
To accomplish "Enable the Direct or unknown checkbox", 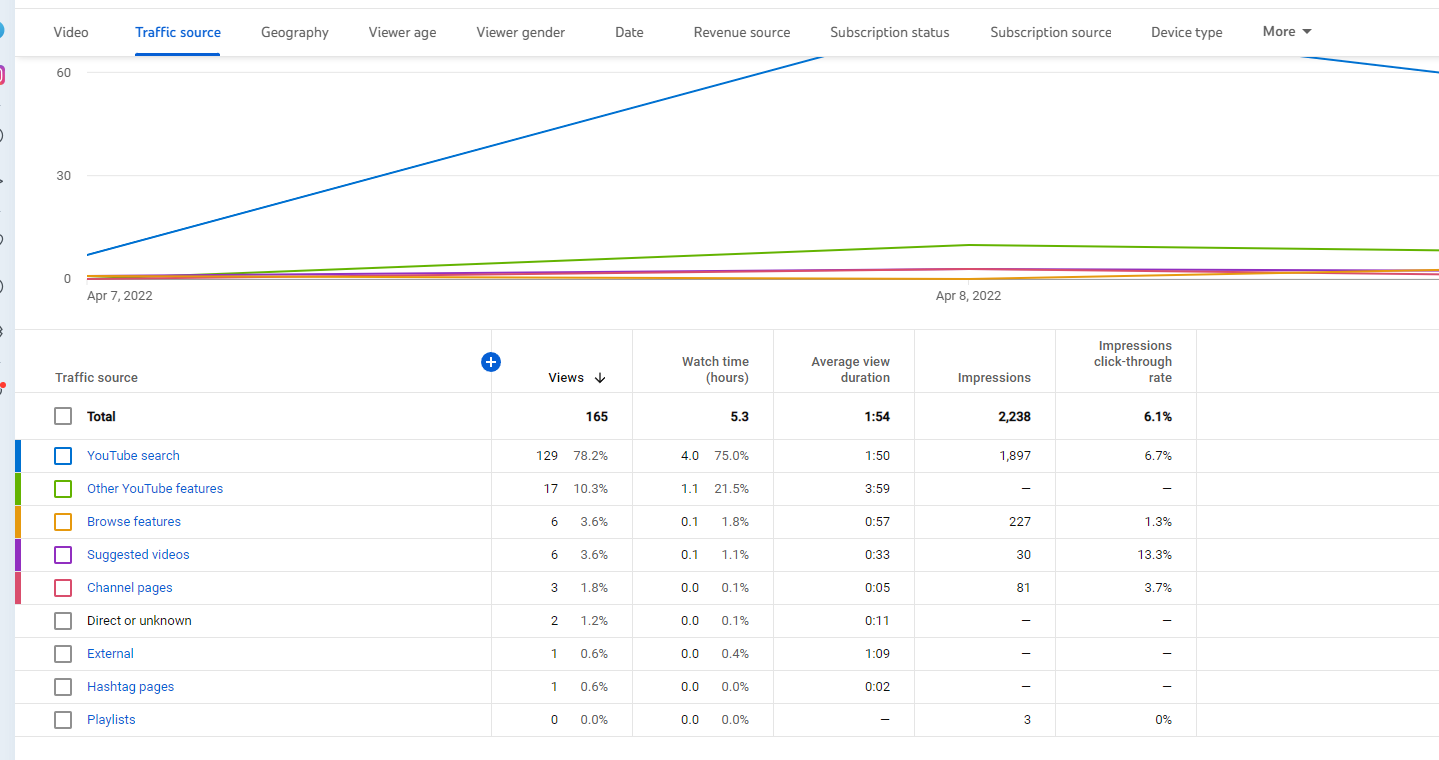I will (63, 620).
